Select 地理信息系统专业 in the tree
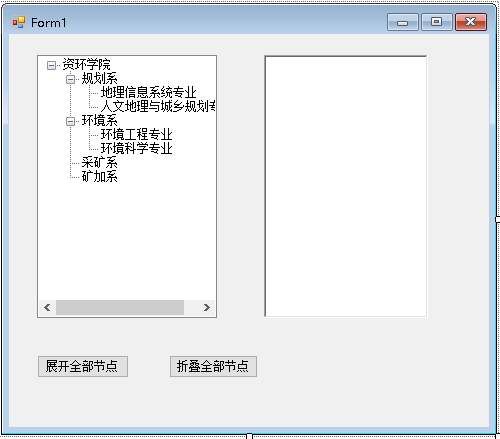This screenshot has height=439, width=500. [x=148, y=93]
